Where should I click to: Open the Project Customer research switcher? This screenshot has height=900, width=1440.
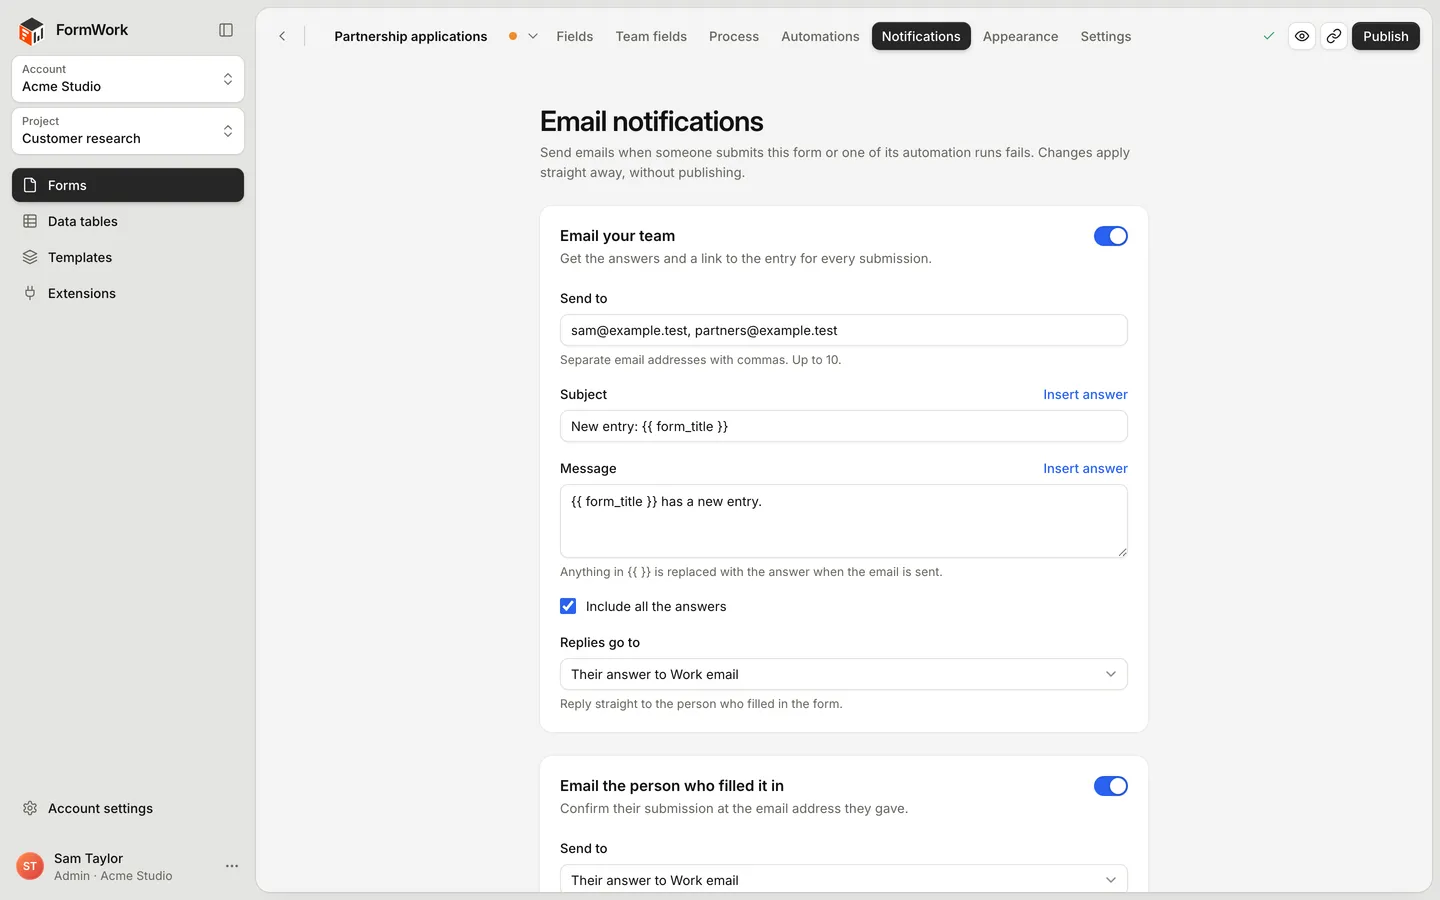[x=128, y=131]
